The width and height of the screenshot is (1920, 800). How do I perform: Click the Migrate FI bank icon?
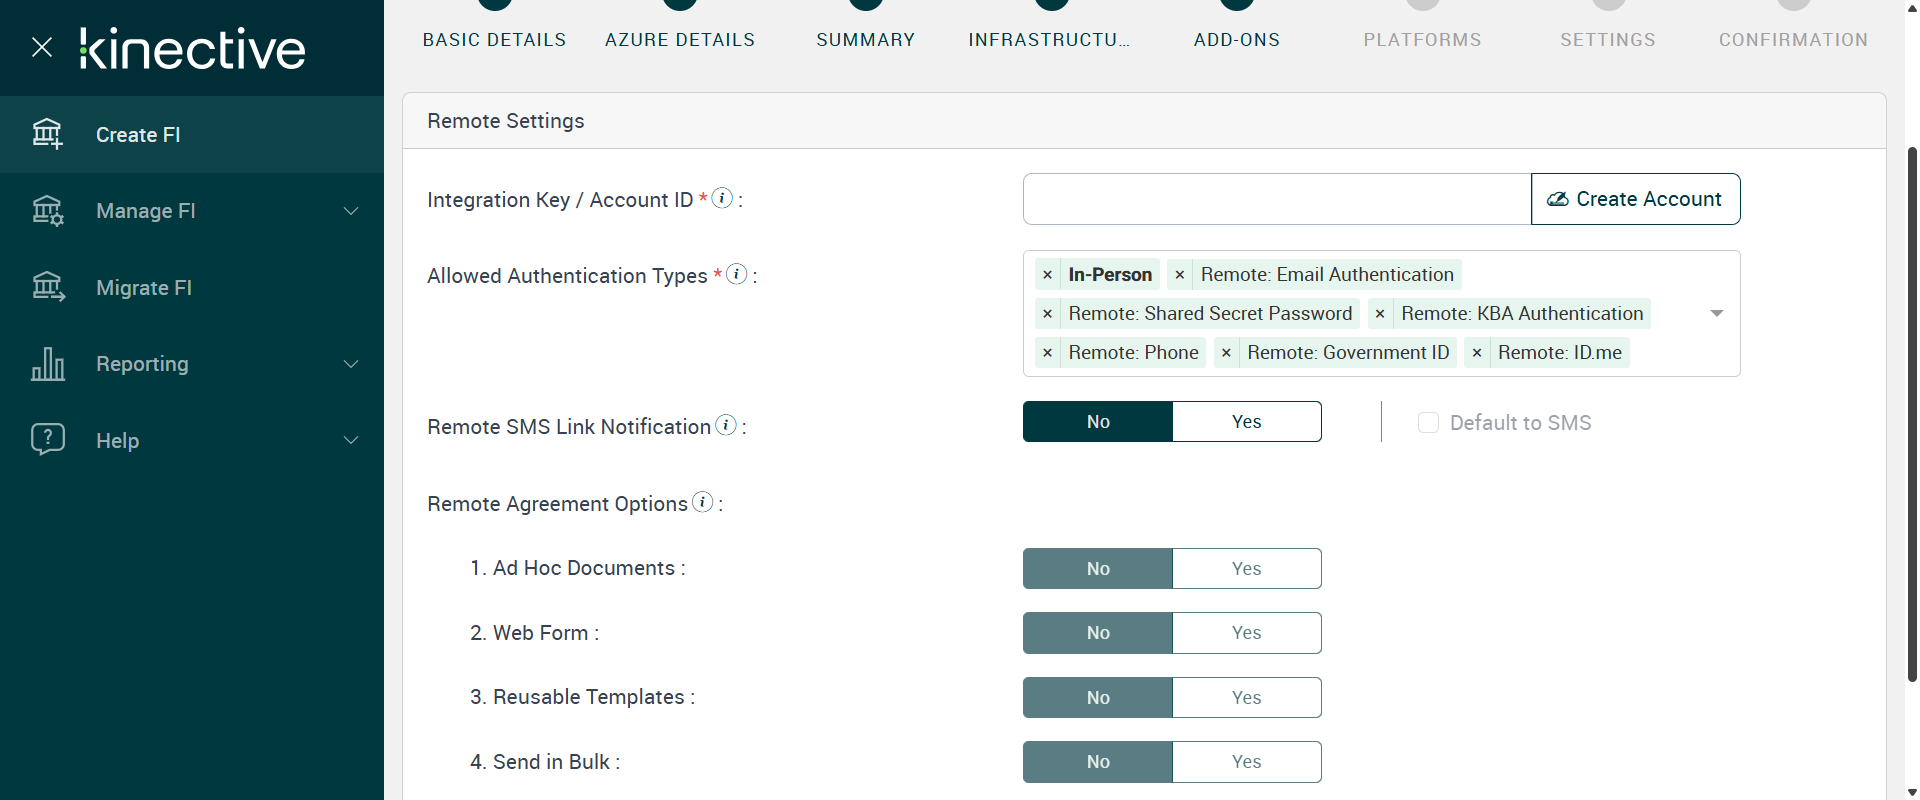pos(47,288)
